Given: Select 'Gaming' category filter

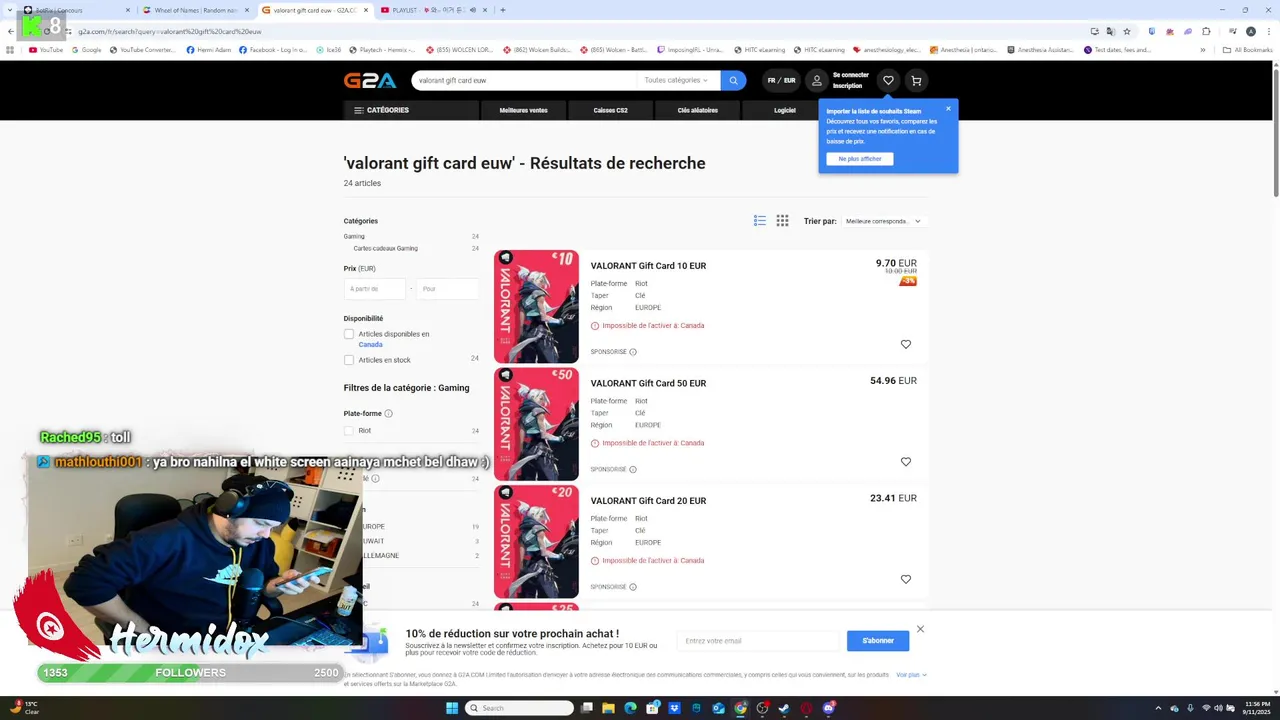Looking at the screenshot, I should [x=354, y=236].
